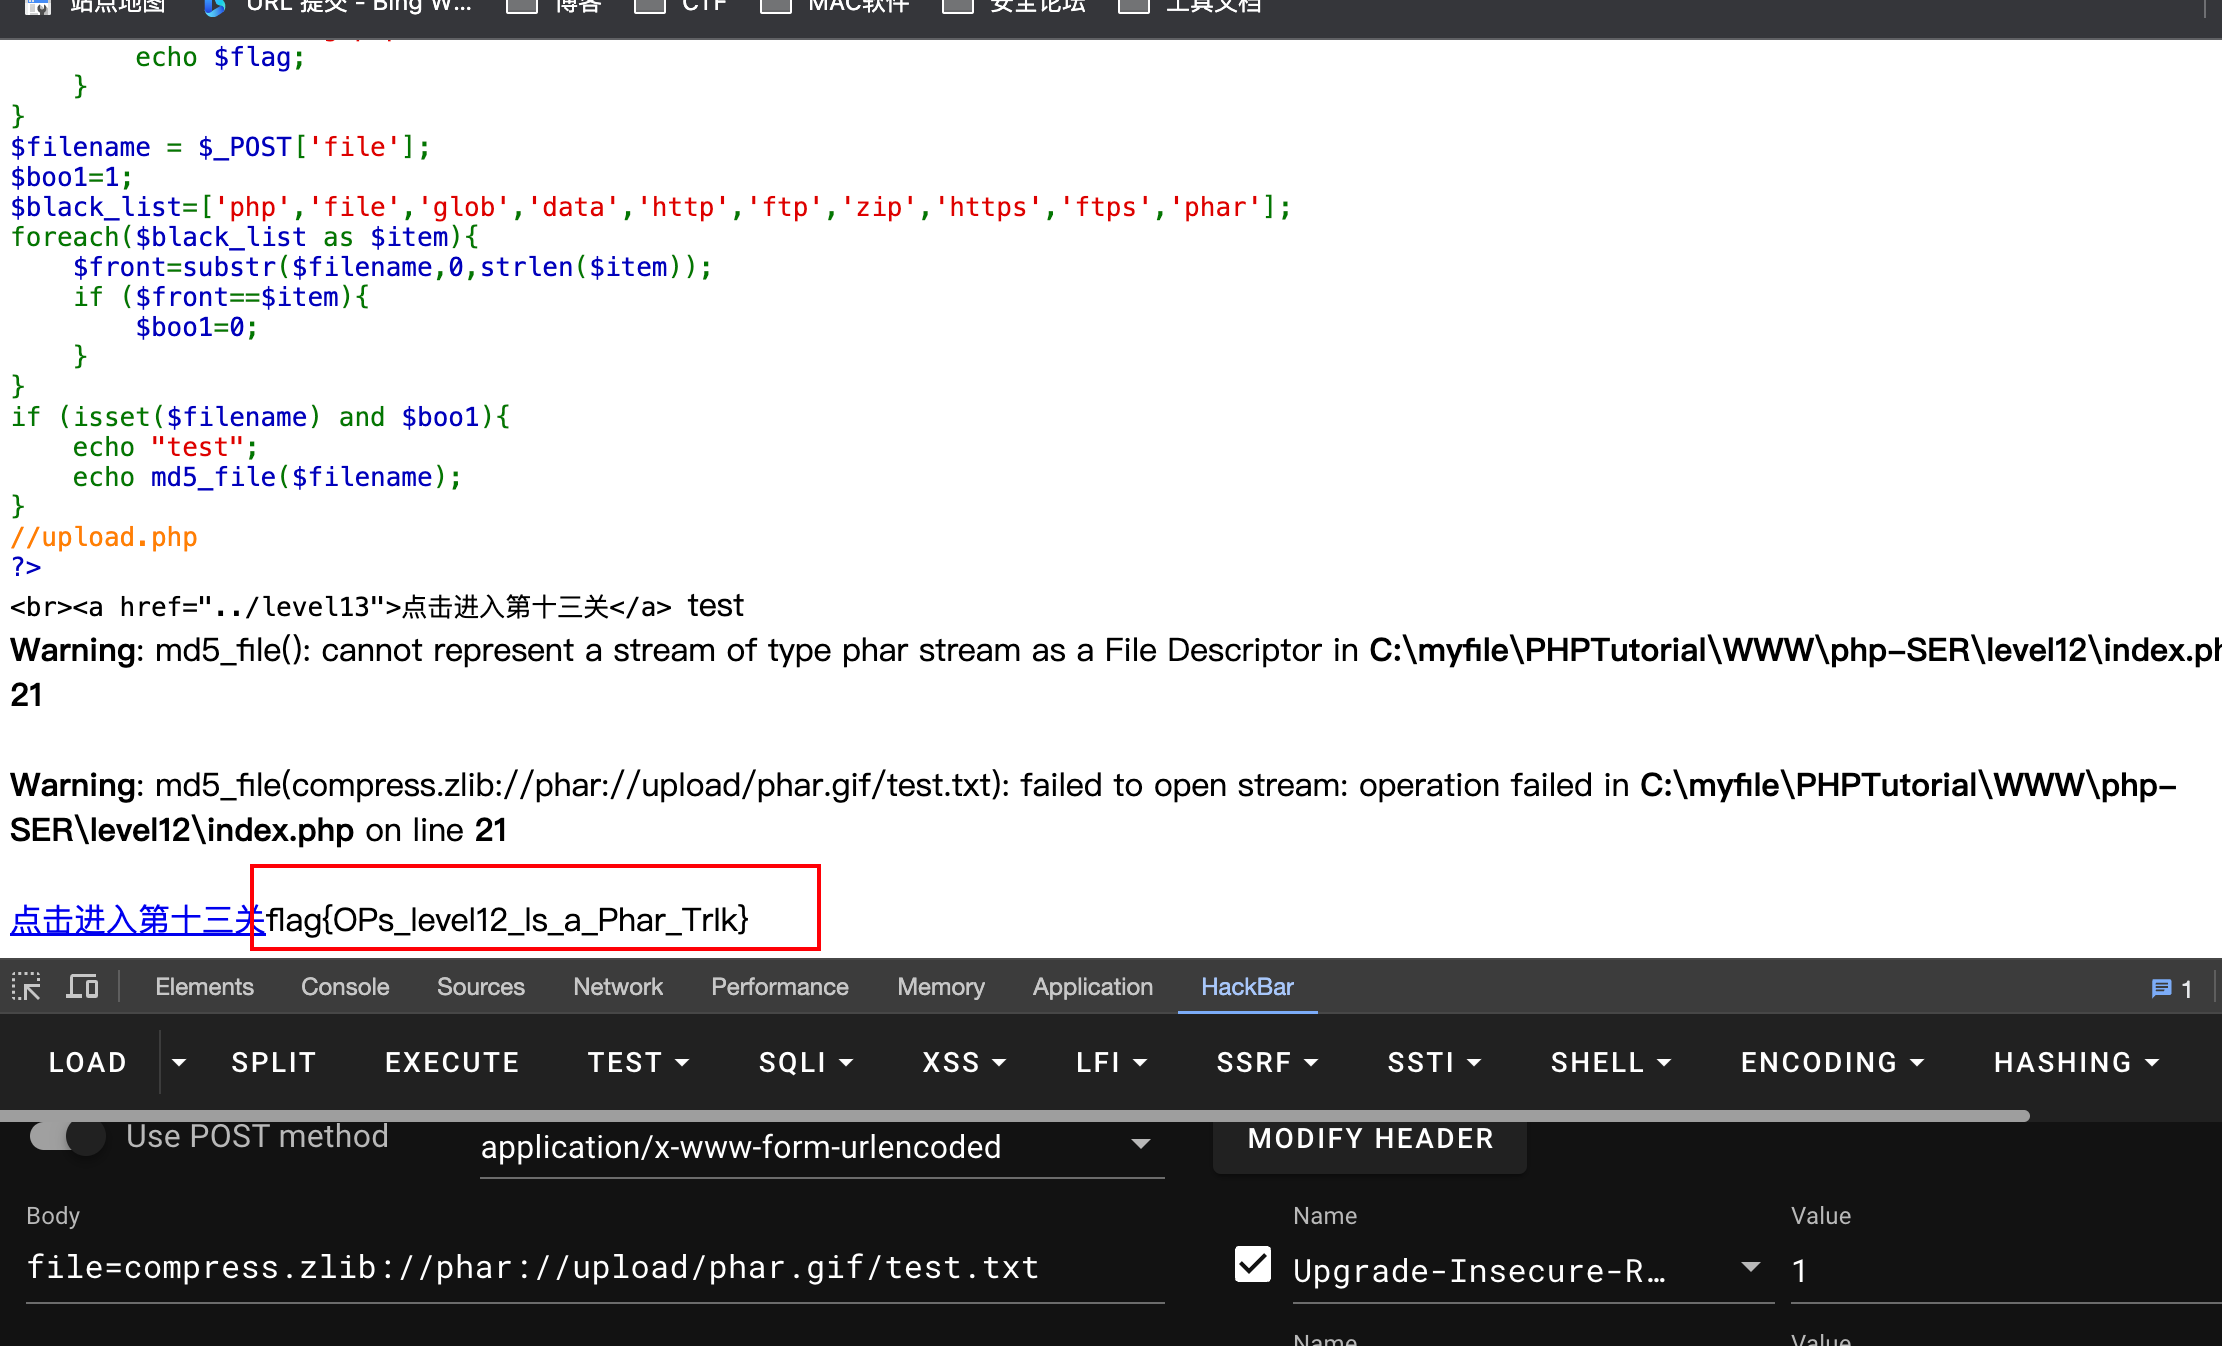Viewport: 2222px width, 1346px height.
Task: Switch to the Console tab
Action: tap(345, 987)
